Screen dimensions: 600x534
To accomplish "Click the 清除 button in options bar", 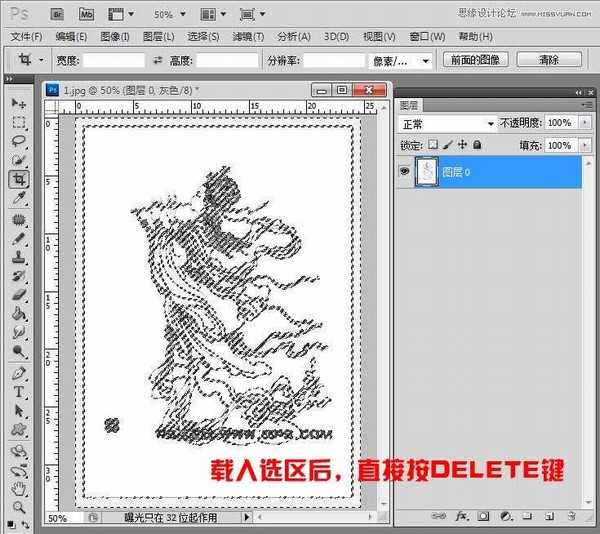I will click(548, 60).
